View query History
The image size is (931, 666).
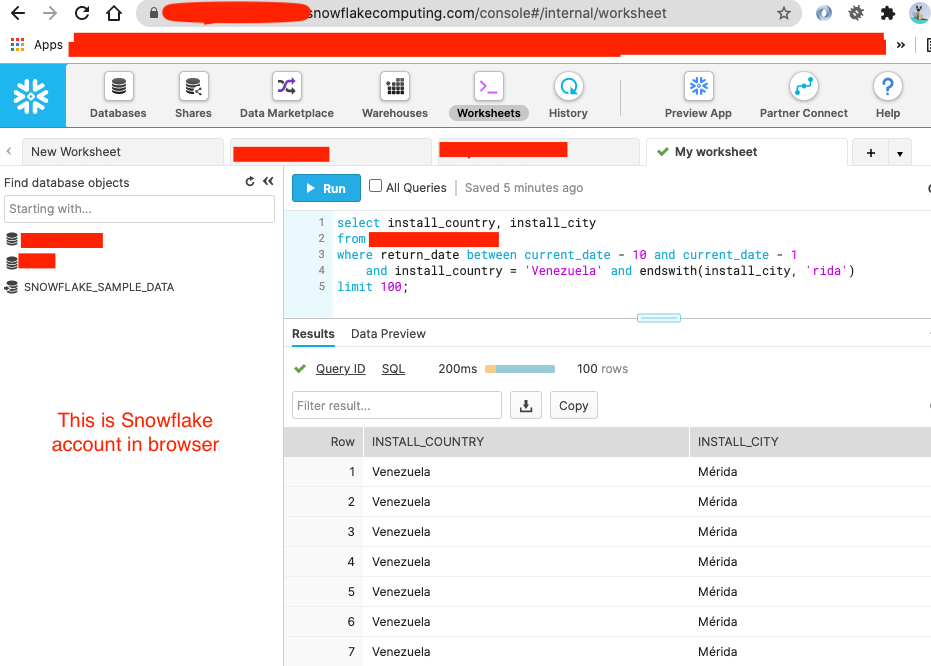[567, 95]
